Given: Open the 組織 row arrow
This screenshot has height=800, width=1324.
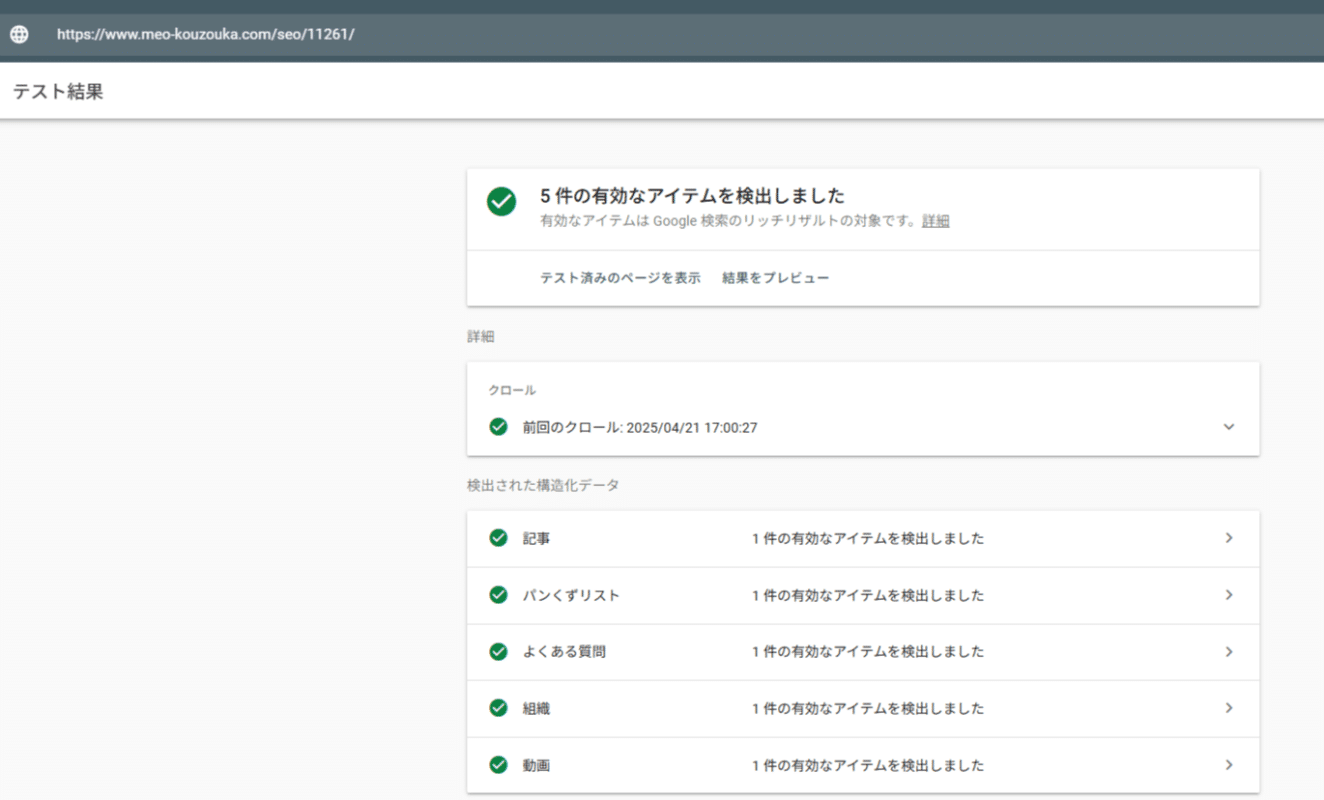Looking at the screenshot, I should coord(1229,708).
